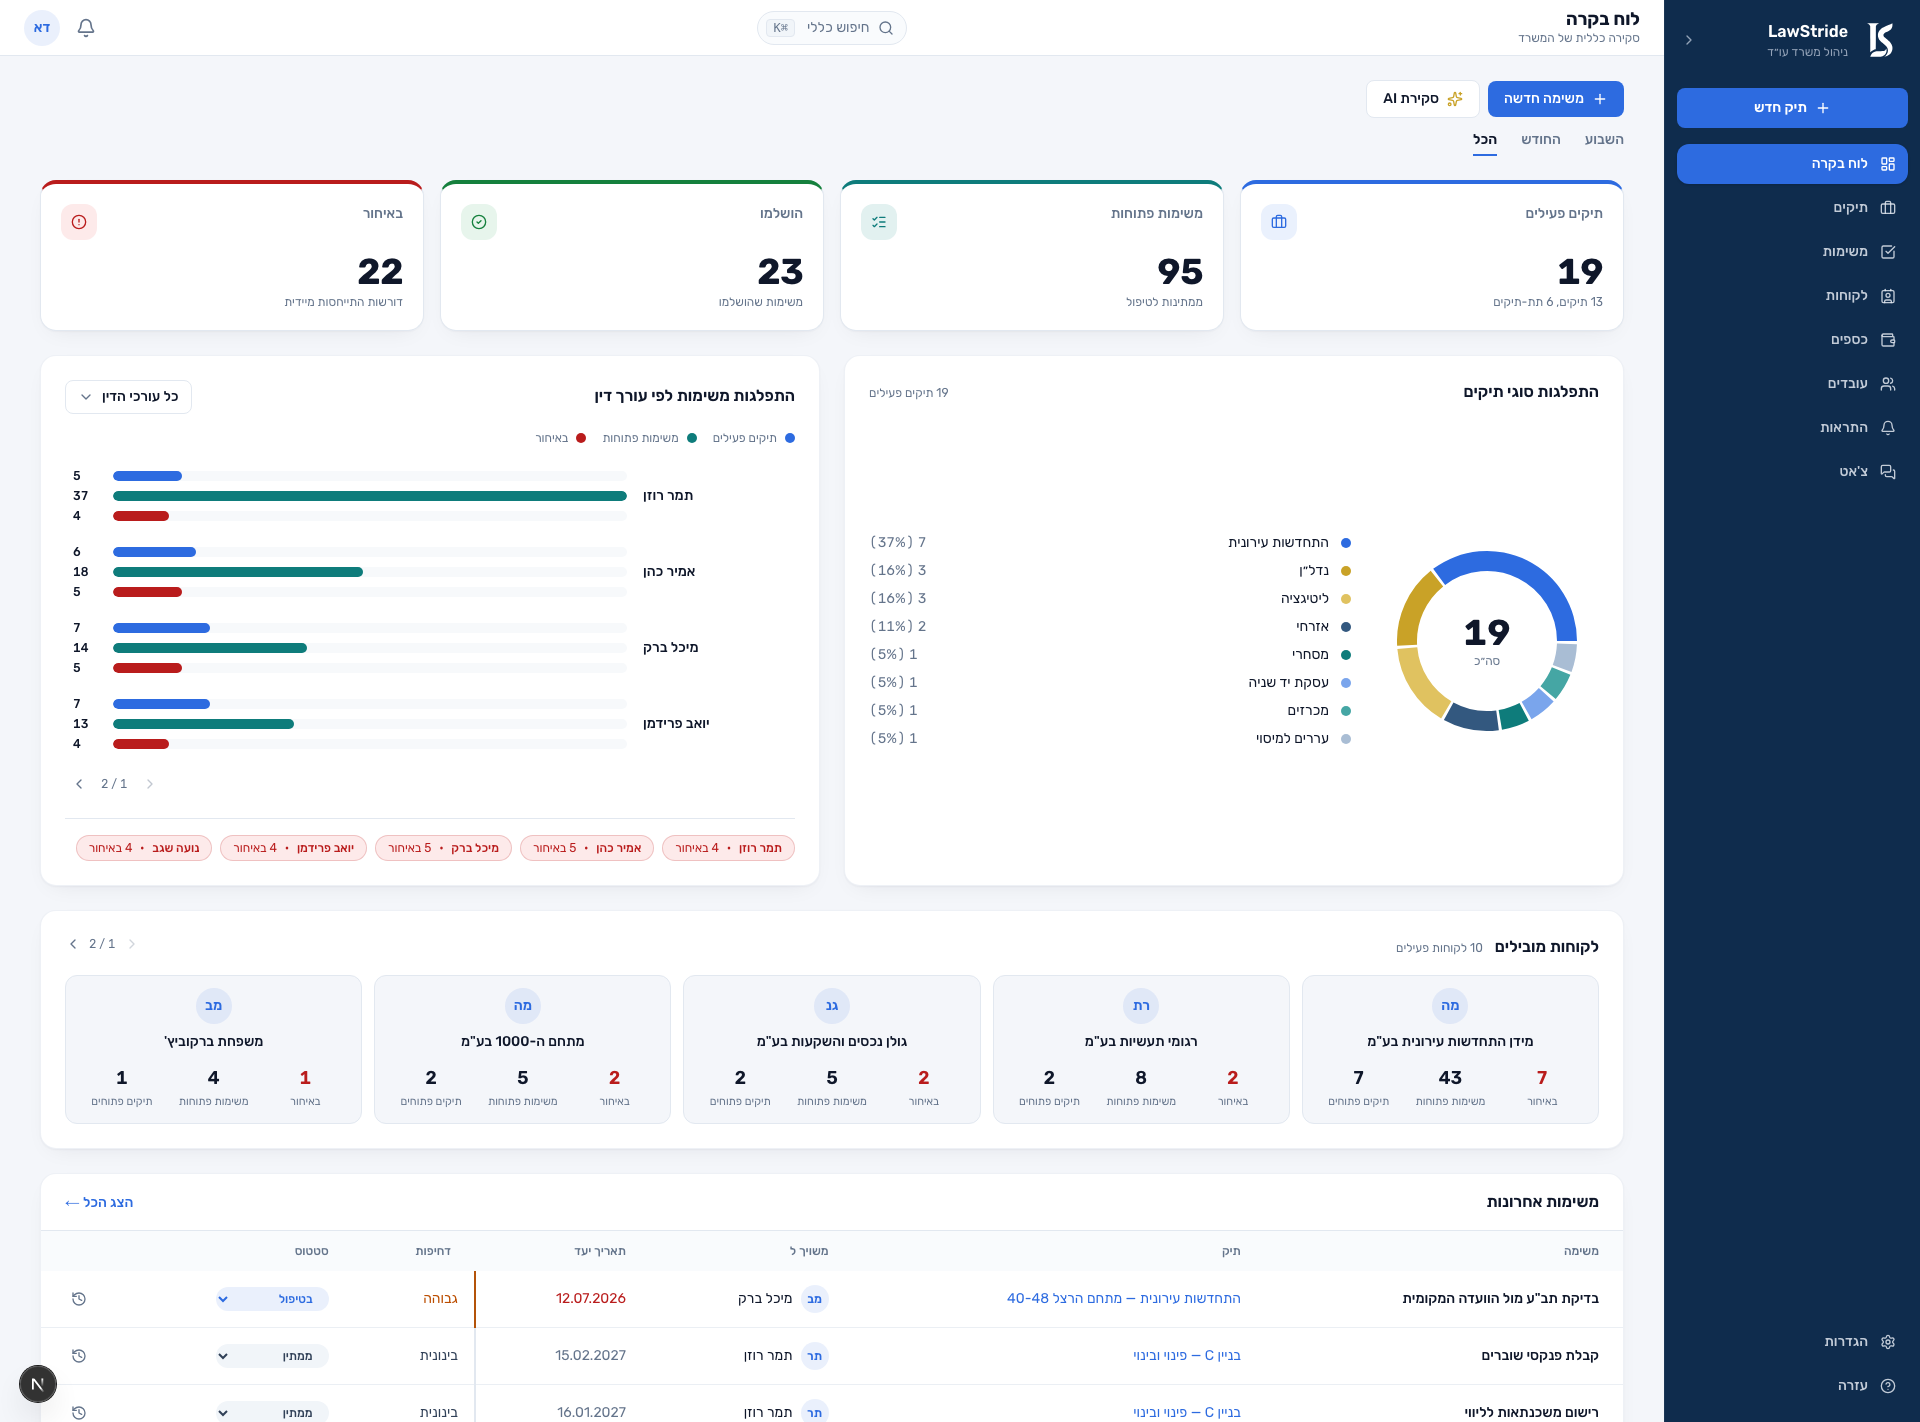
Task: Focus the חיפוש כללי search field
Action: (x=832, y=28)
